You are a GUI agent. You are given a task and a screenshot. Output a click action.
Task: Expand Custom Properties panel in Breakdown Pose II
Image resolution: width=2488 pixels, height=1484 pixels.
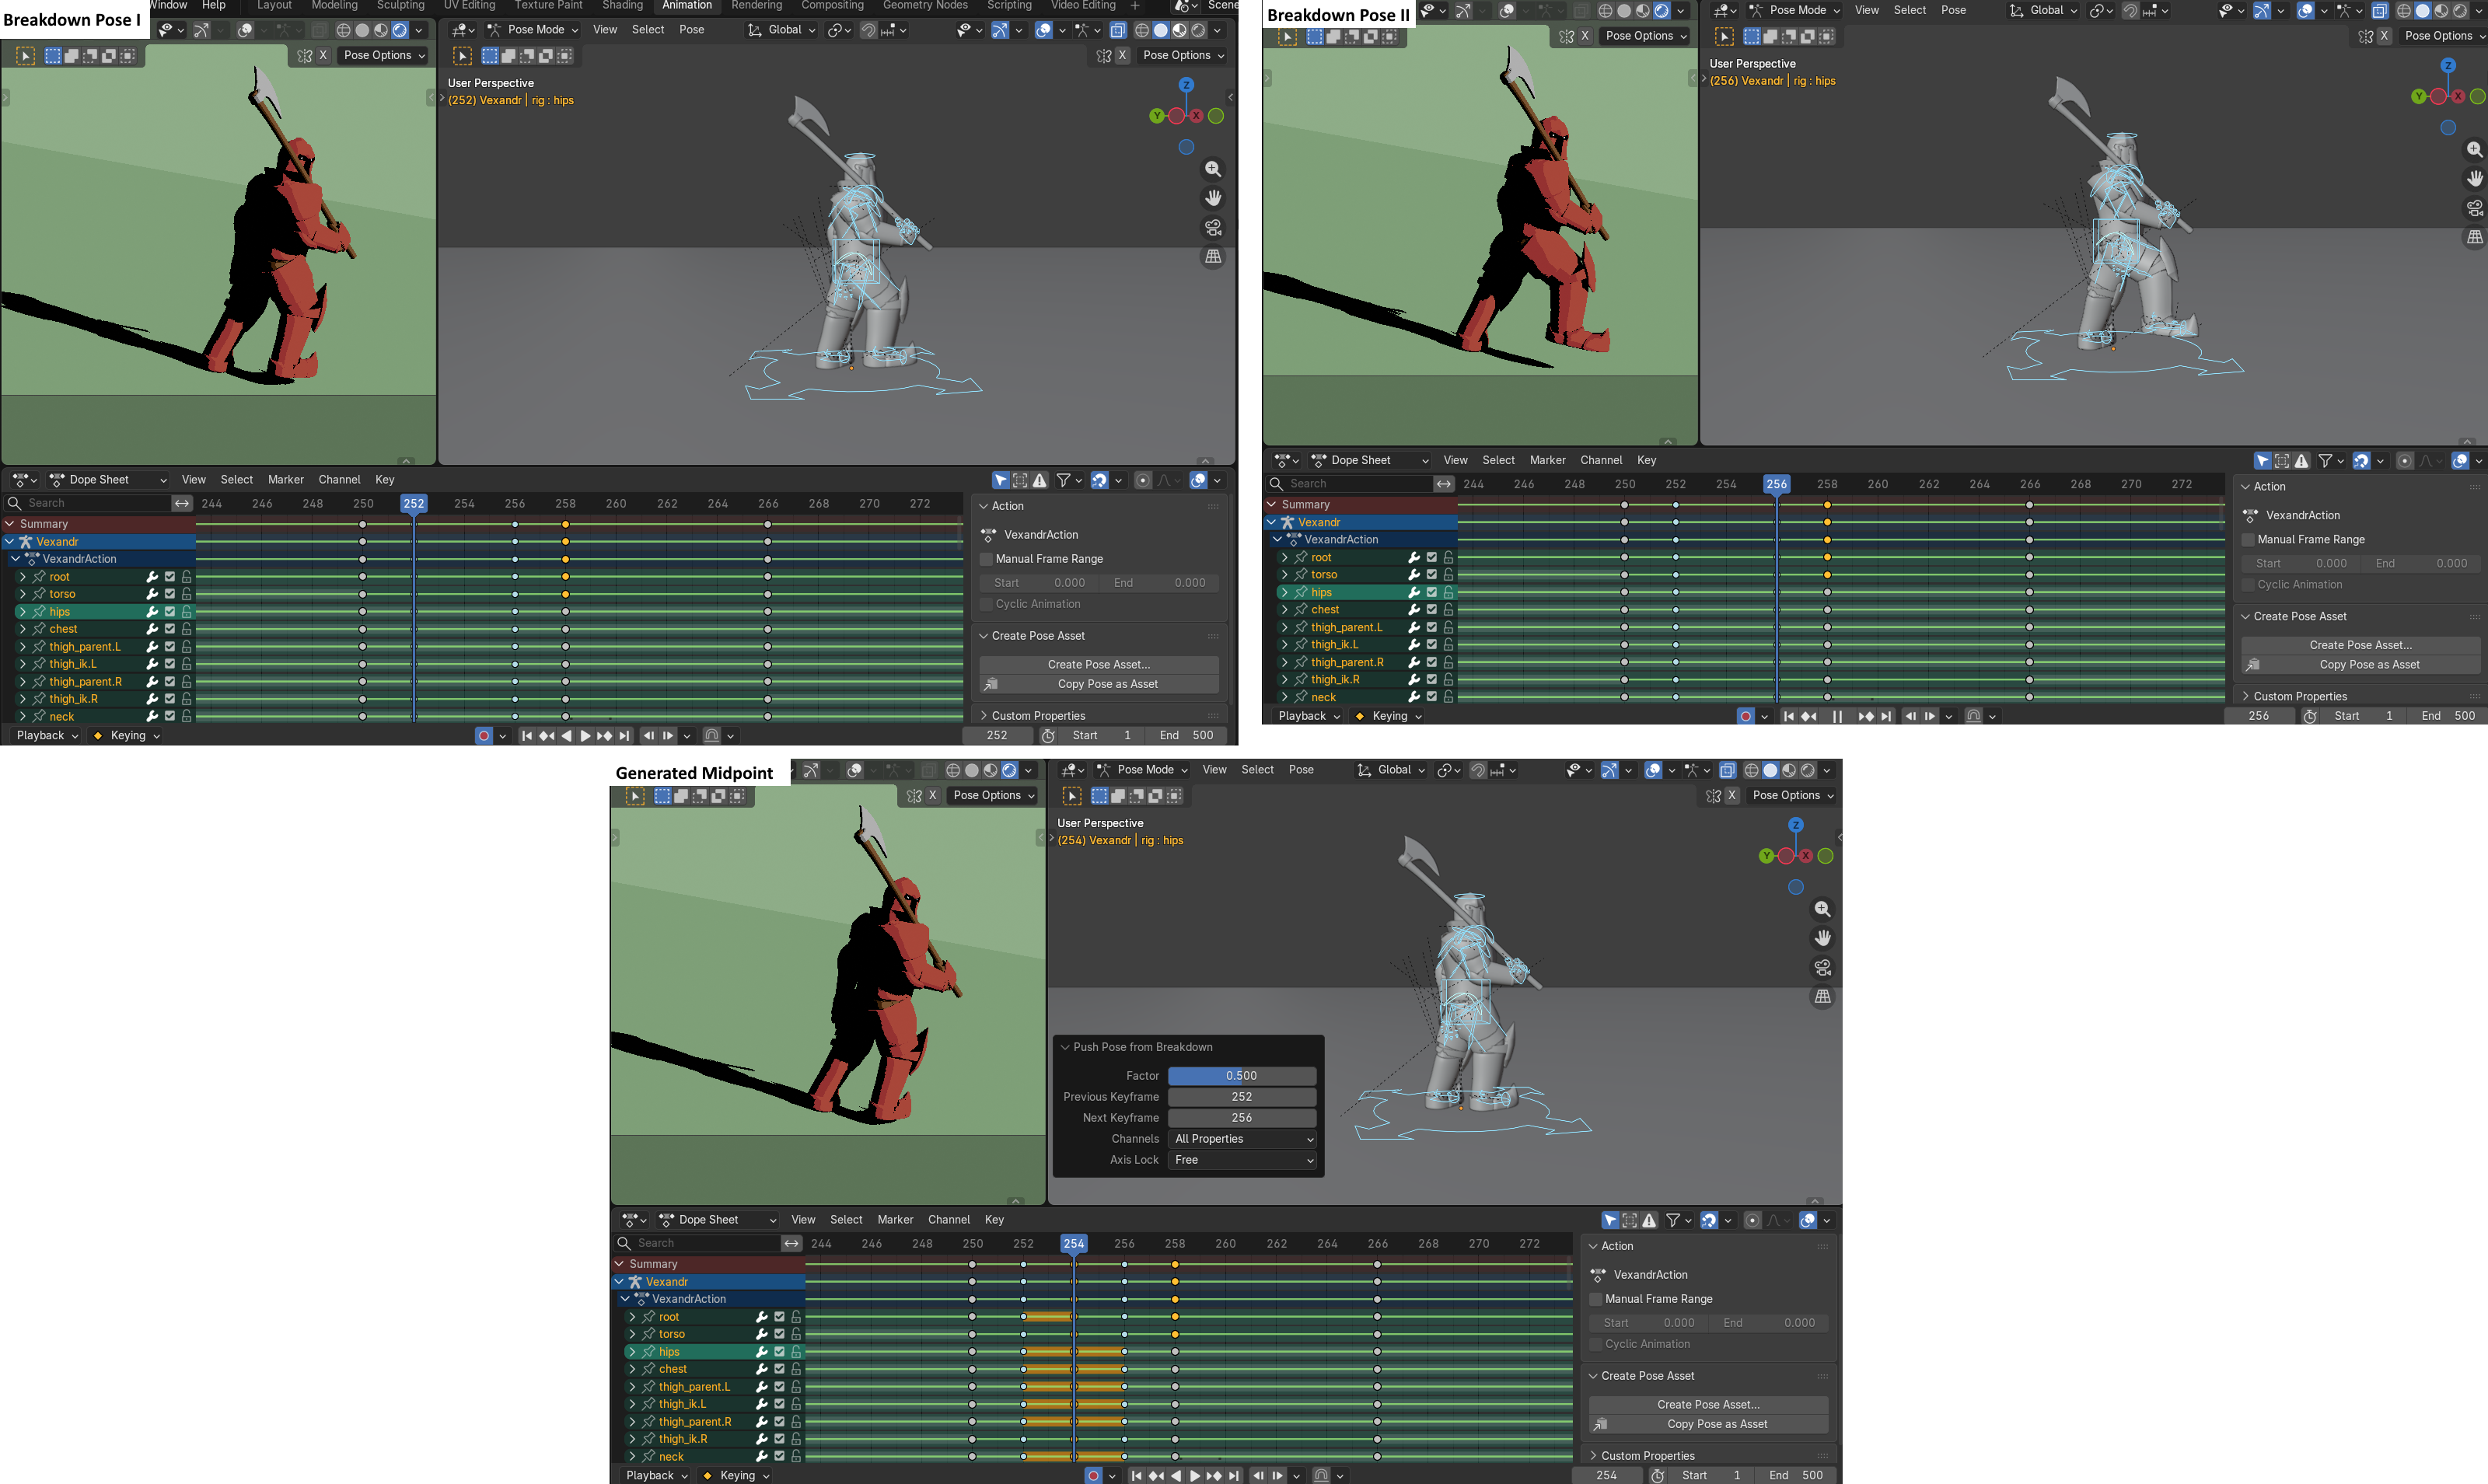click(2245, 696)
